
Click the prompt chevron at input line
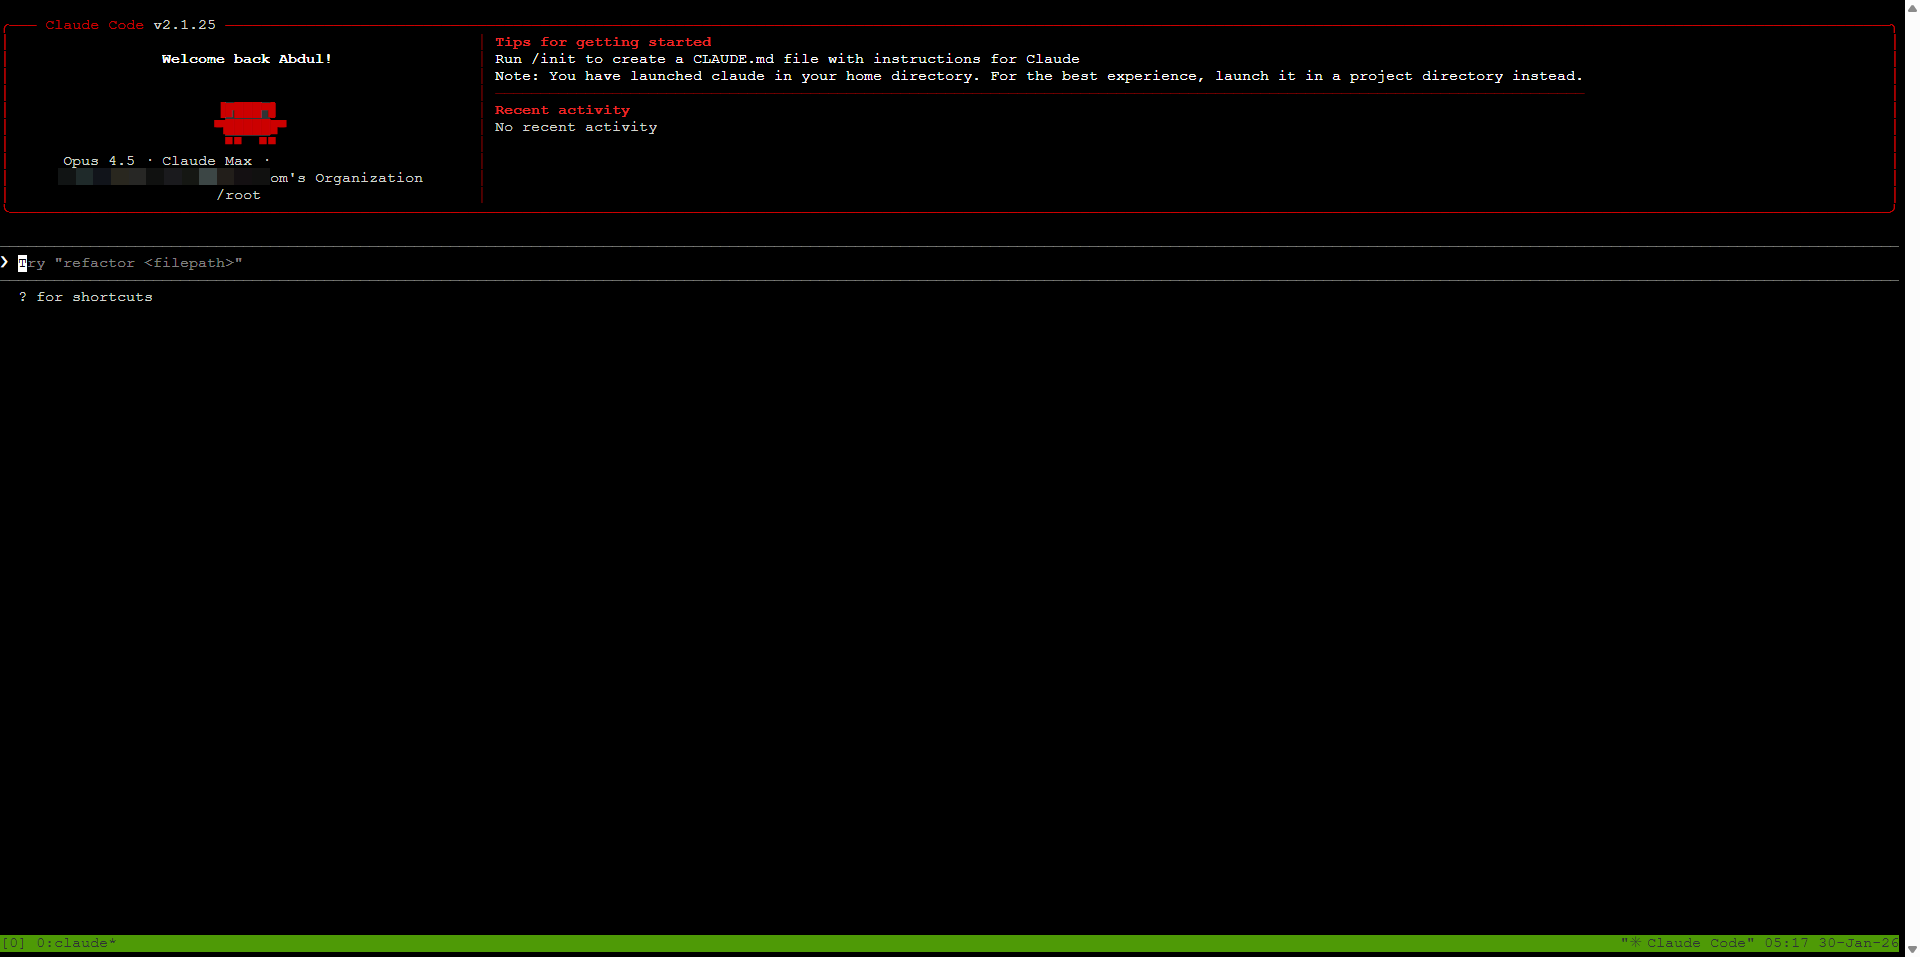[x=5, y=262]
